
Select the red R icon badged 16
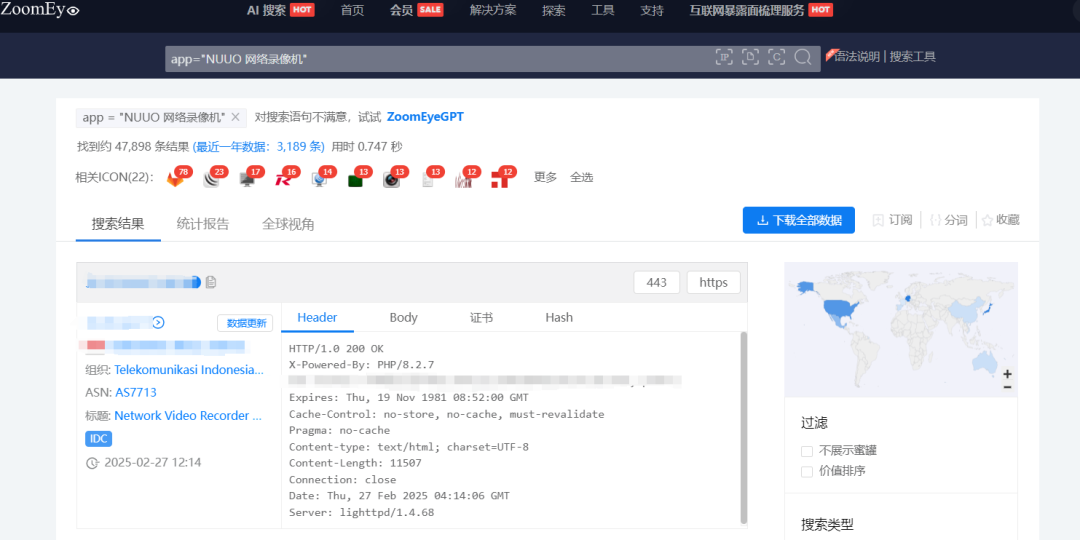283,179
